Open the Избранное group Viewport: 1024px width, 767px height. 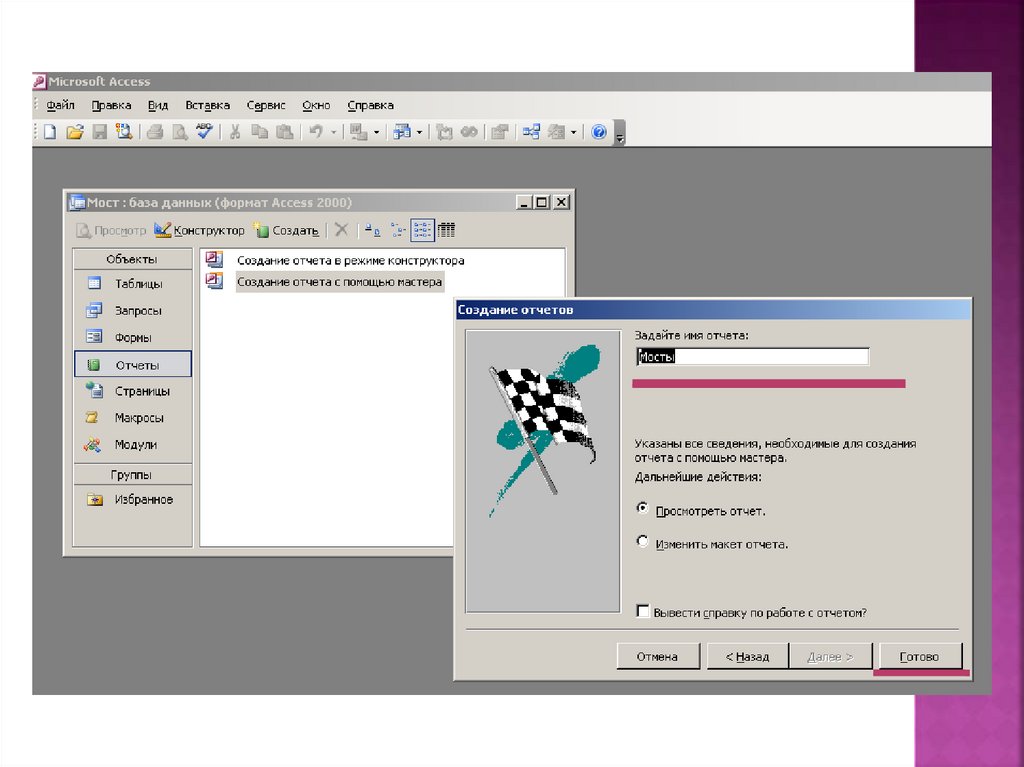tap(133, 499)
